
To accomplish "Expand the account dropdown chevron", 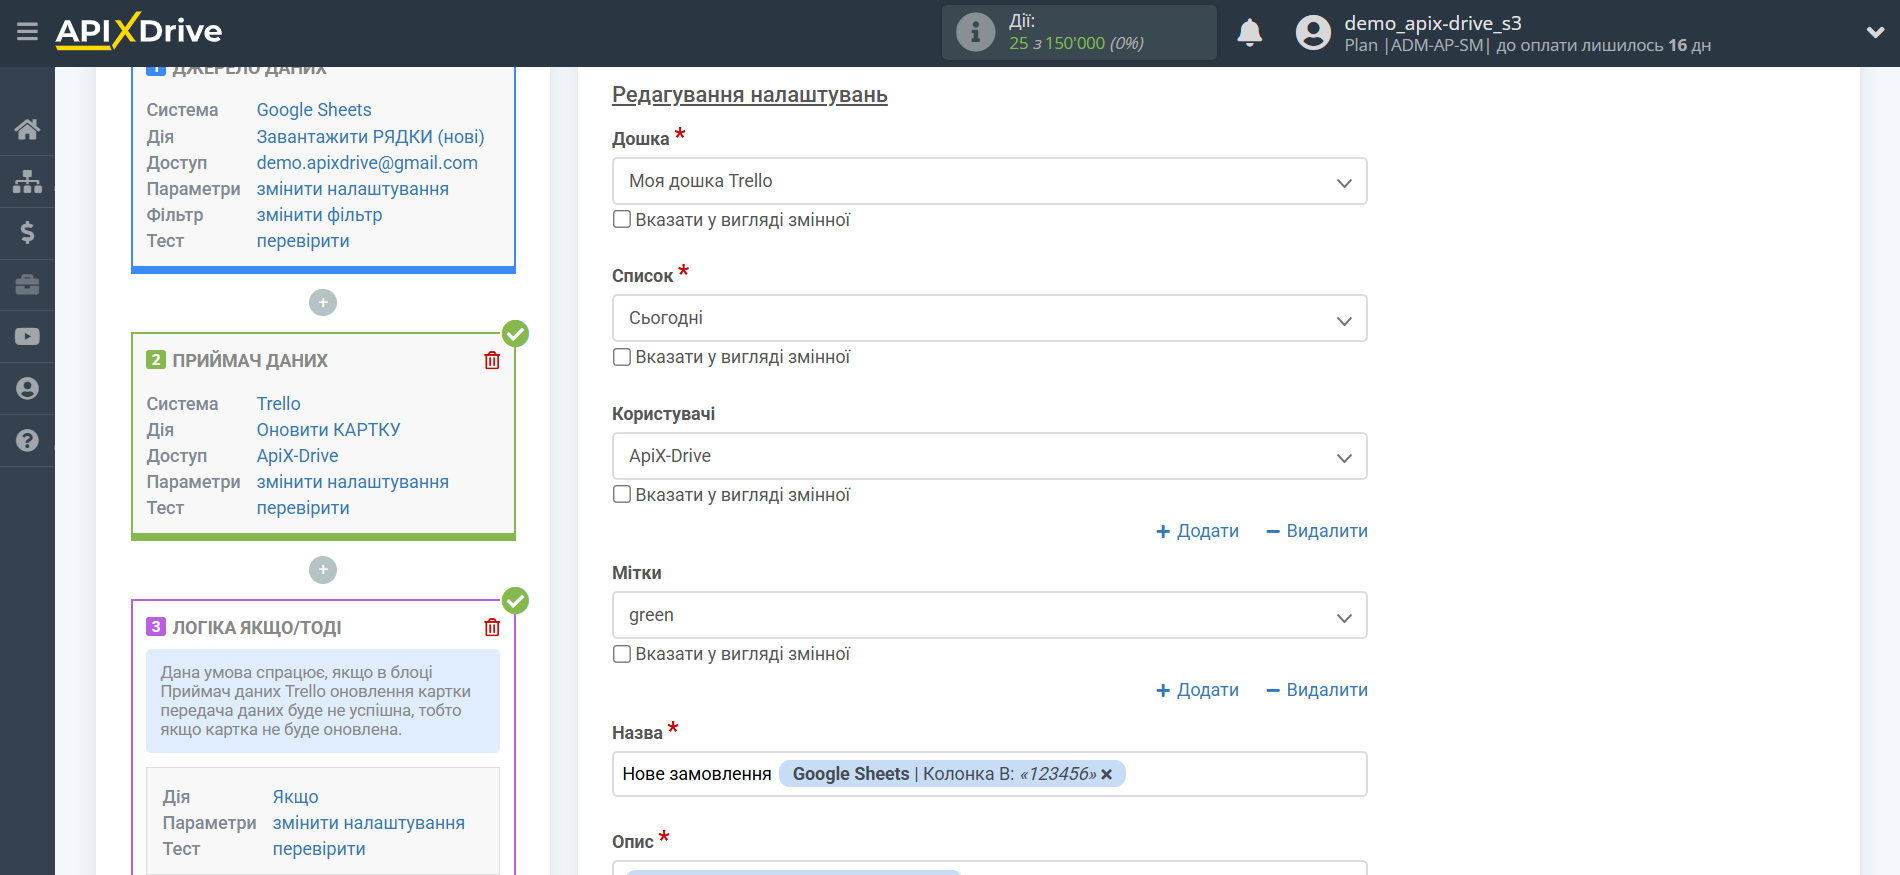I will point(1875,32).
